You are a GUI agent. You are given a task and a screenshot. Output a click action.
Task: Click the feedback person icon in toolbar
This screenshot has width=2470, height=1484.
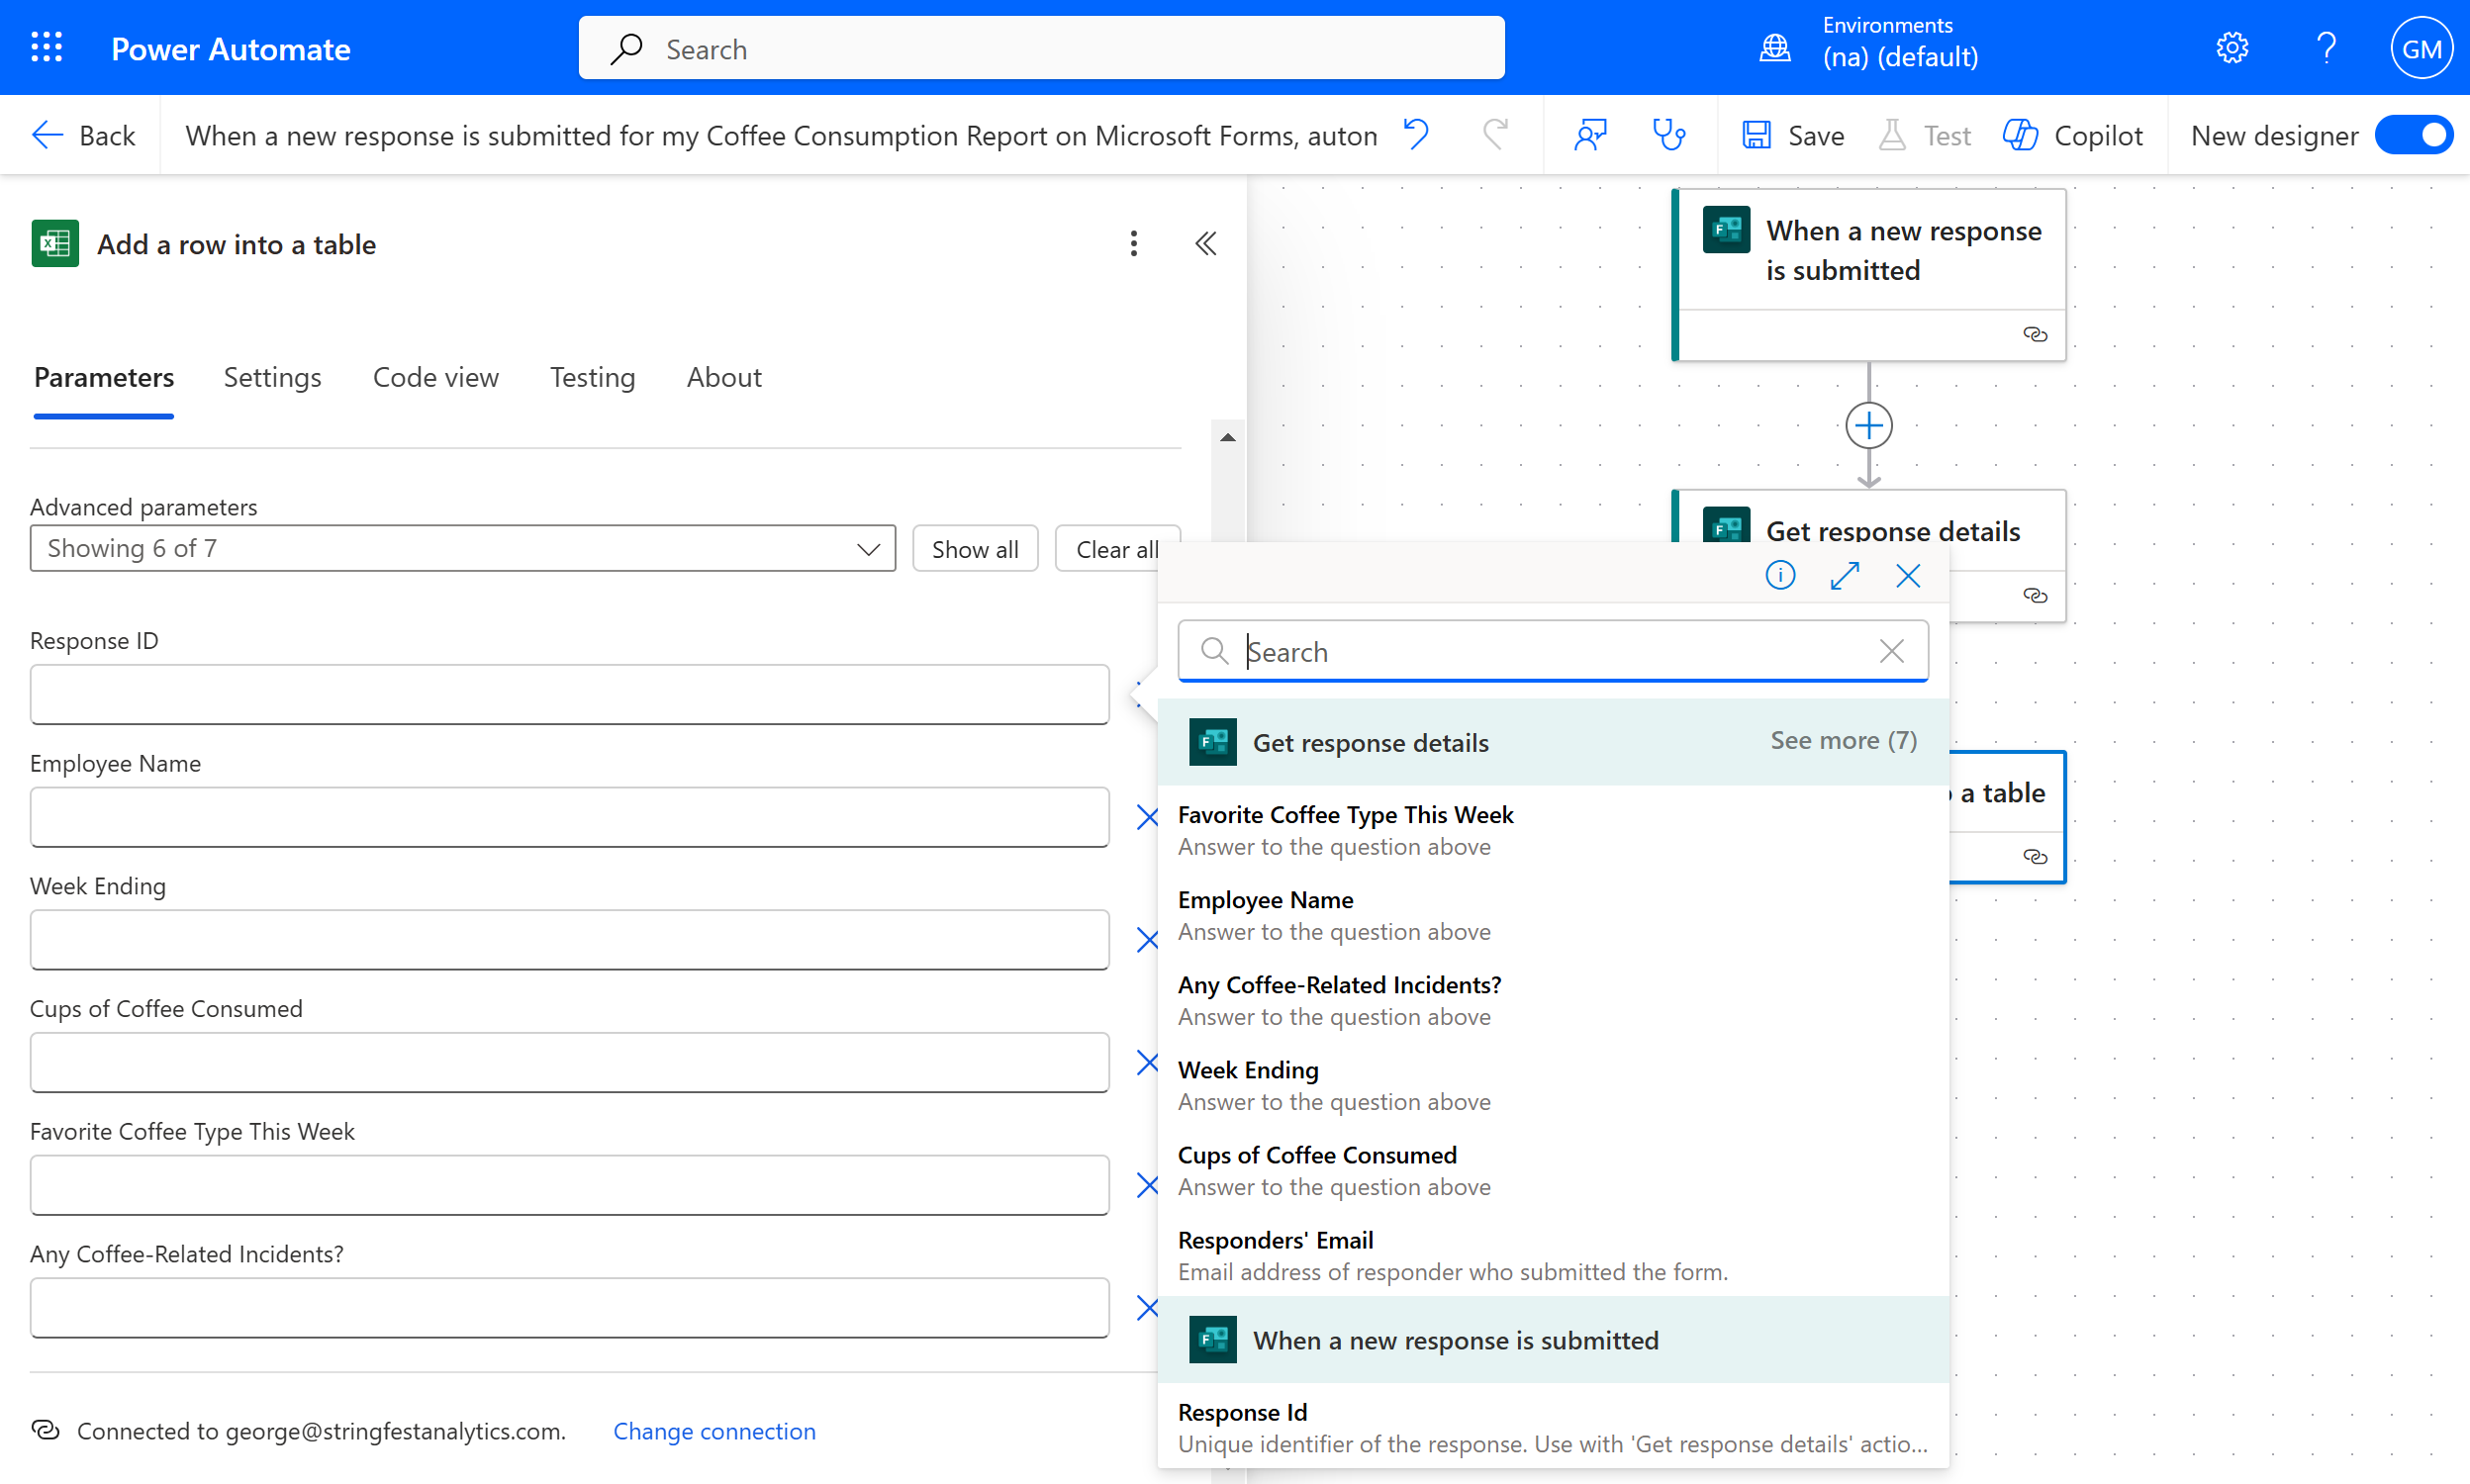click(x=1590, y=134)
